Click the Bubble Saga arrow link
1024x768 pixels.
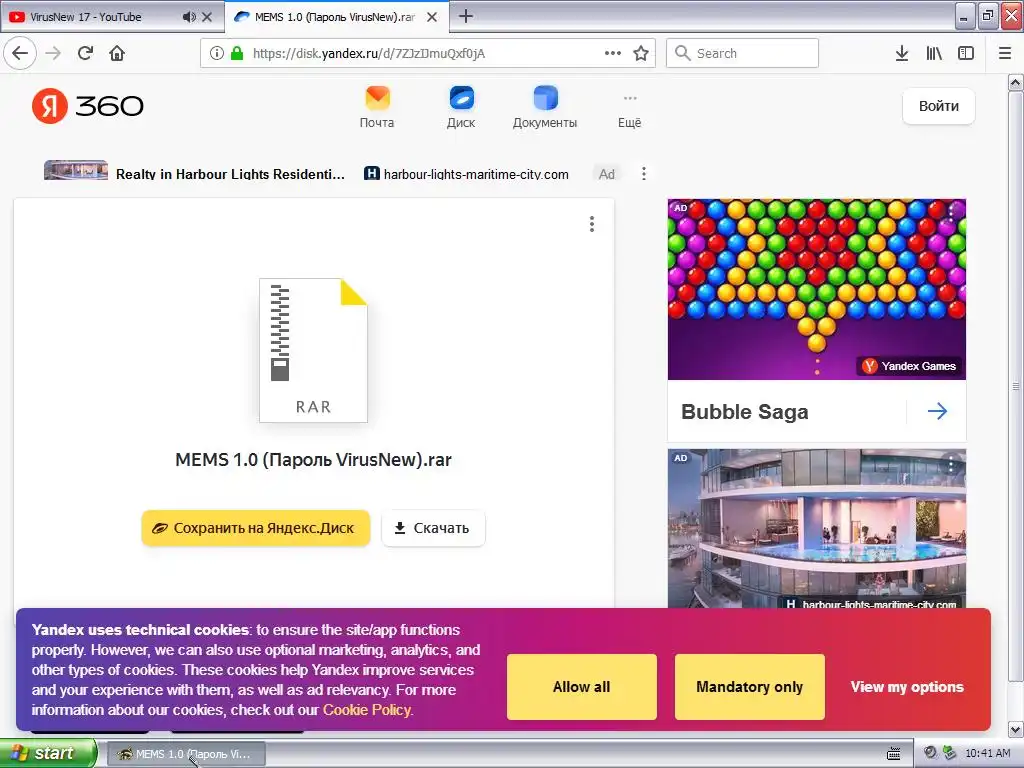coord(937,411)
